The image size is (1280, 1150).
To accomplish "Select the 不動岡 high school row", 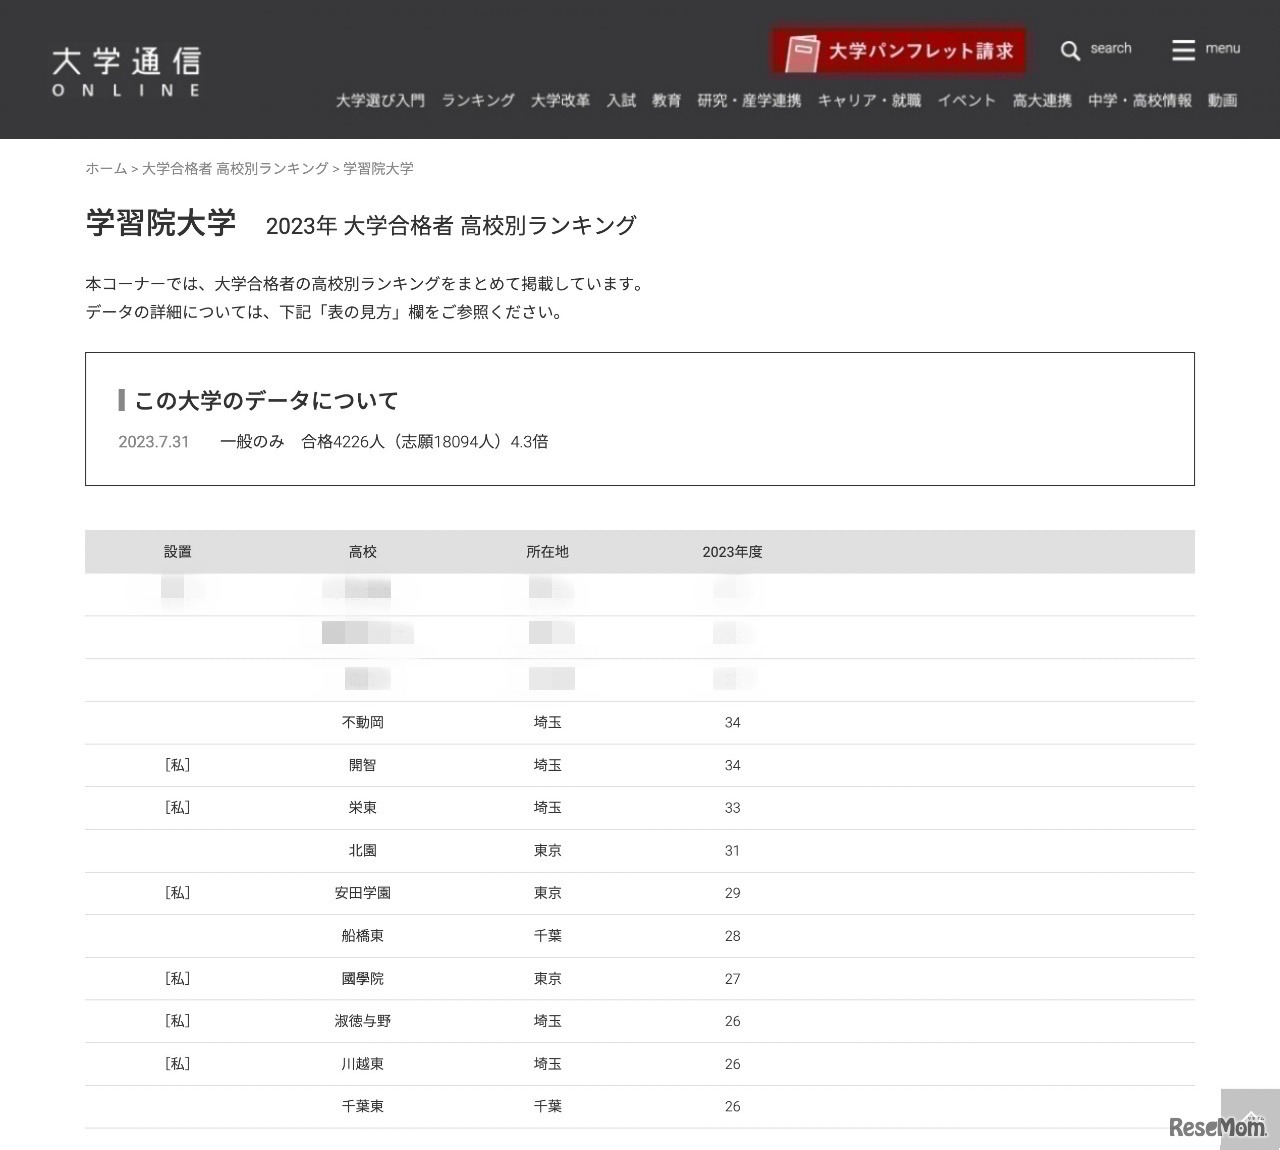I will (362, 722).
